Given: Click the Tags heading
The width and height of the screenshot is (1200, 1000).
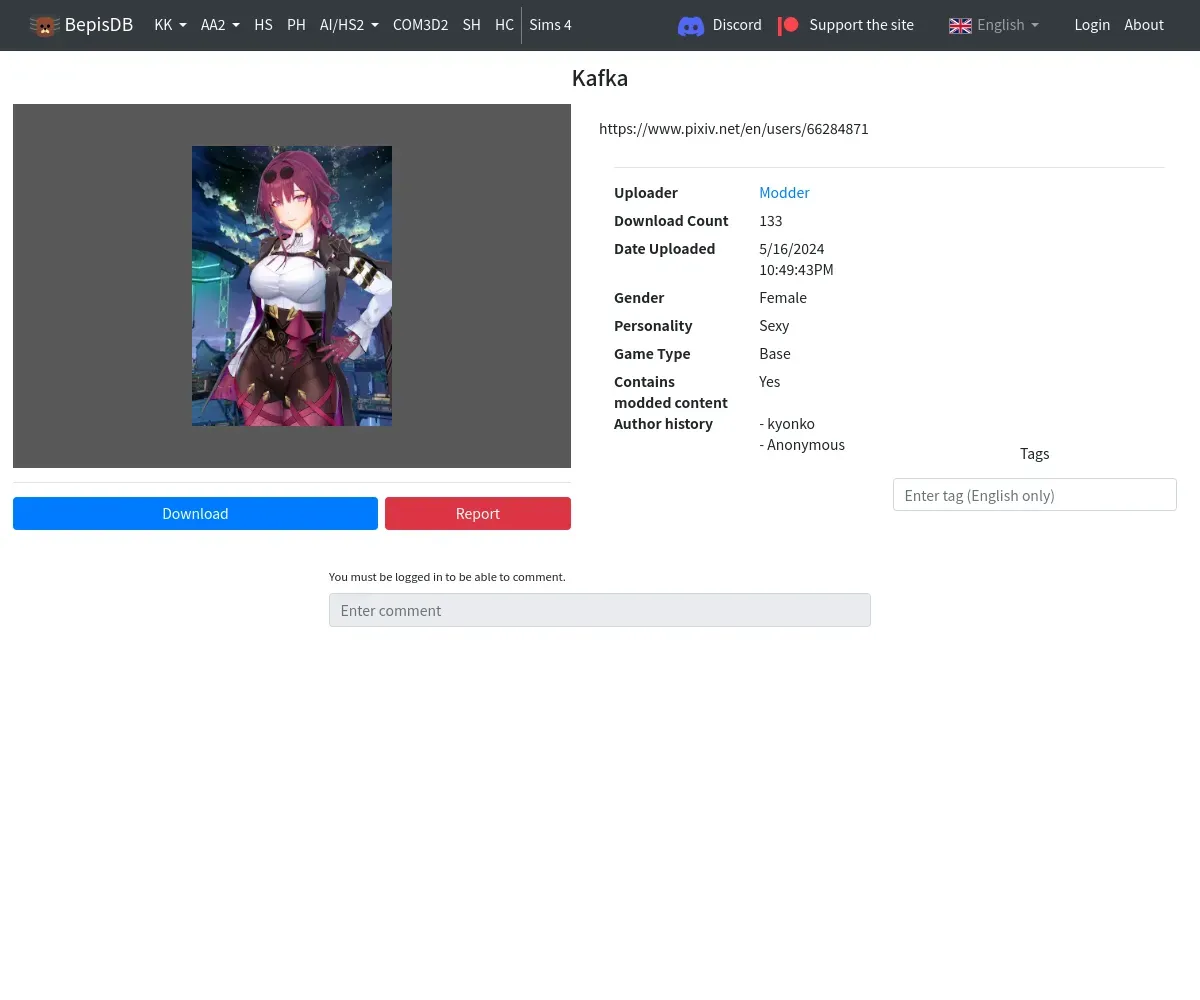Looking at the screenshot, I should pyautogui.click(x=1034, y=453).
